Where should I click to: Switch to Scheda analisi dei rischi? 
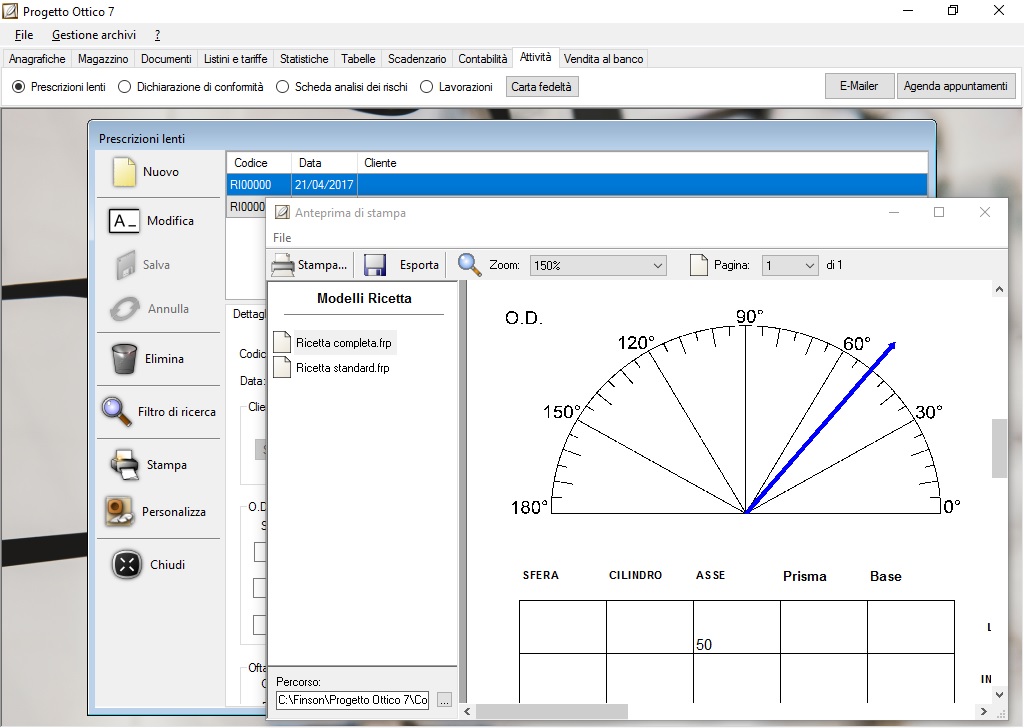tap(282, 86)
